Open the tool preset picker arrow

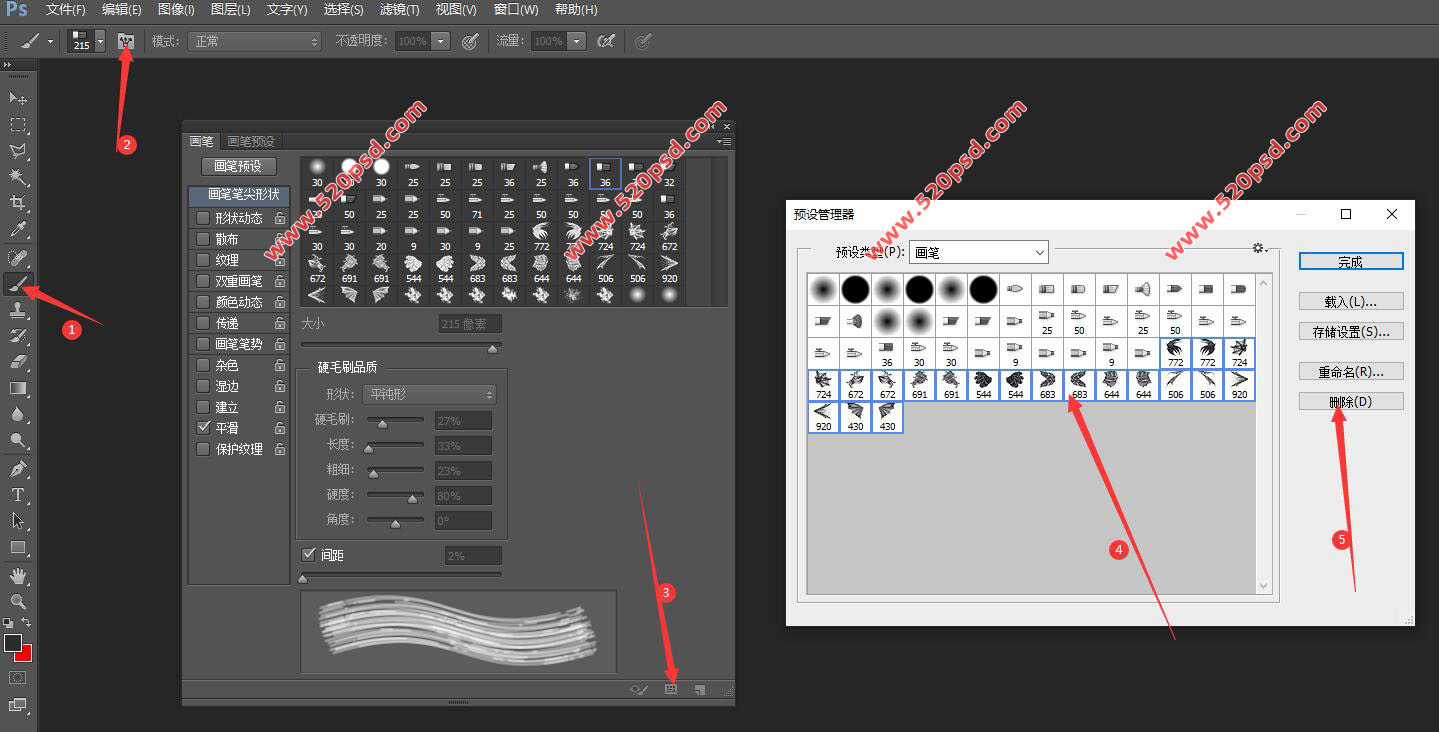click(x=50, y=41)
